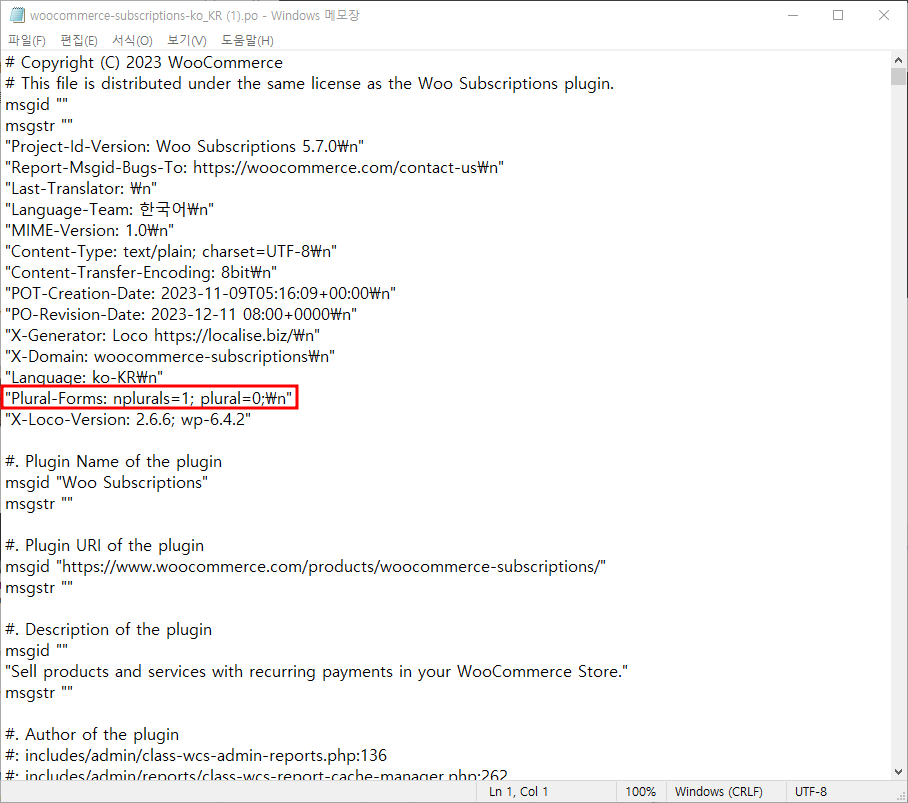Click the Ln 1, Col 1 status indicator
This screenshot has height=803, width=908.
(x=518, y=791)
